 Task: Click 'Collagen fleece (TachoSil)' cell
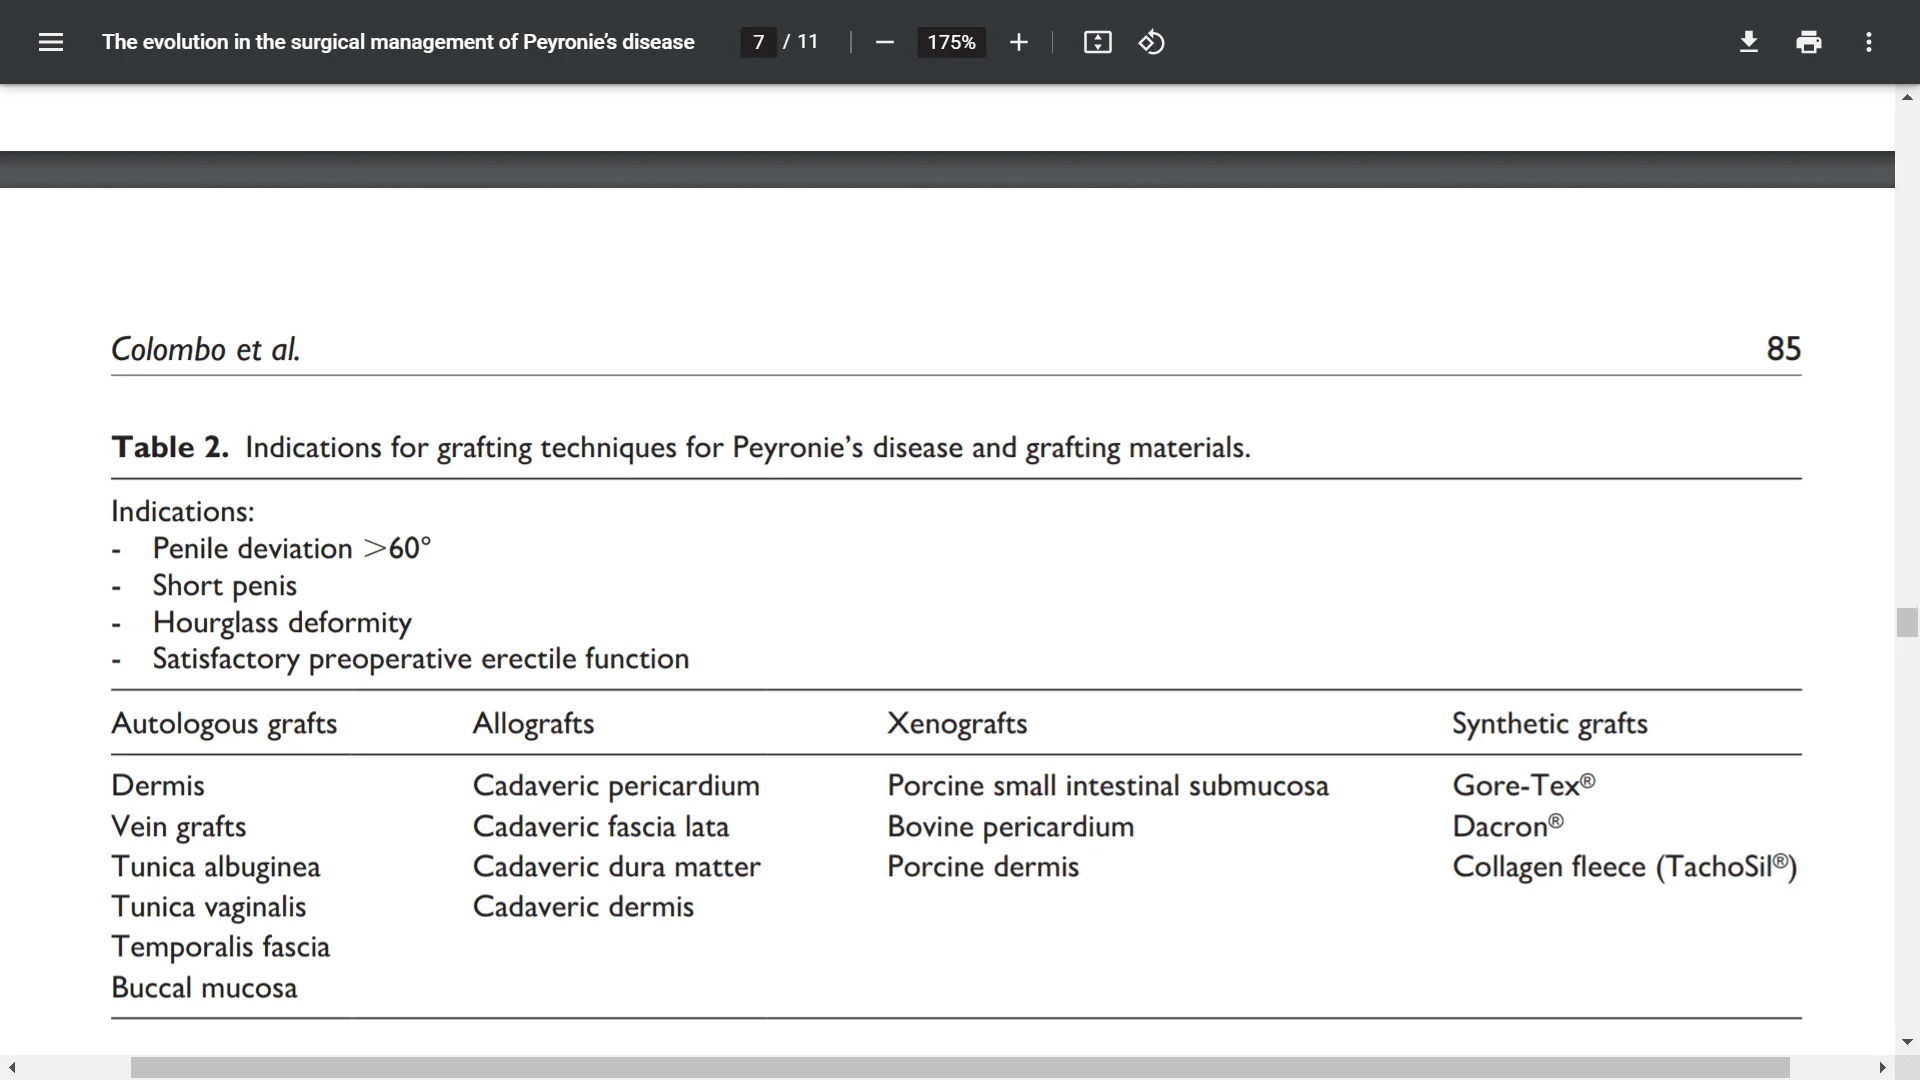click(x=1625, y=866)
